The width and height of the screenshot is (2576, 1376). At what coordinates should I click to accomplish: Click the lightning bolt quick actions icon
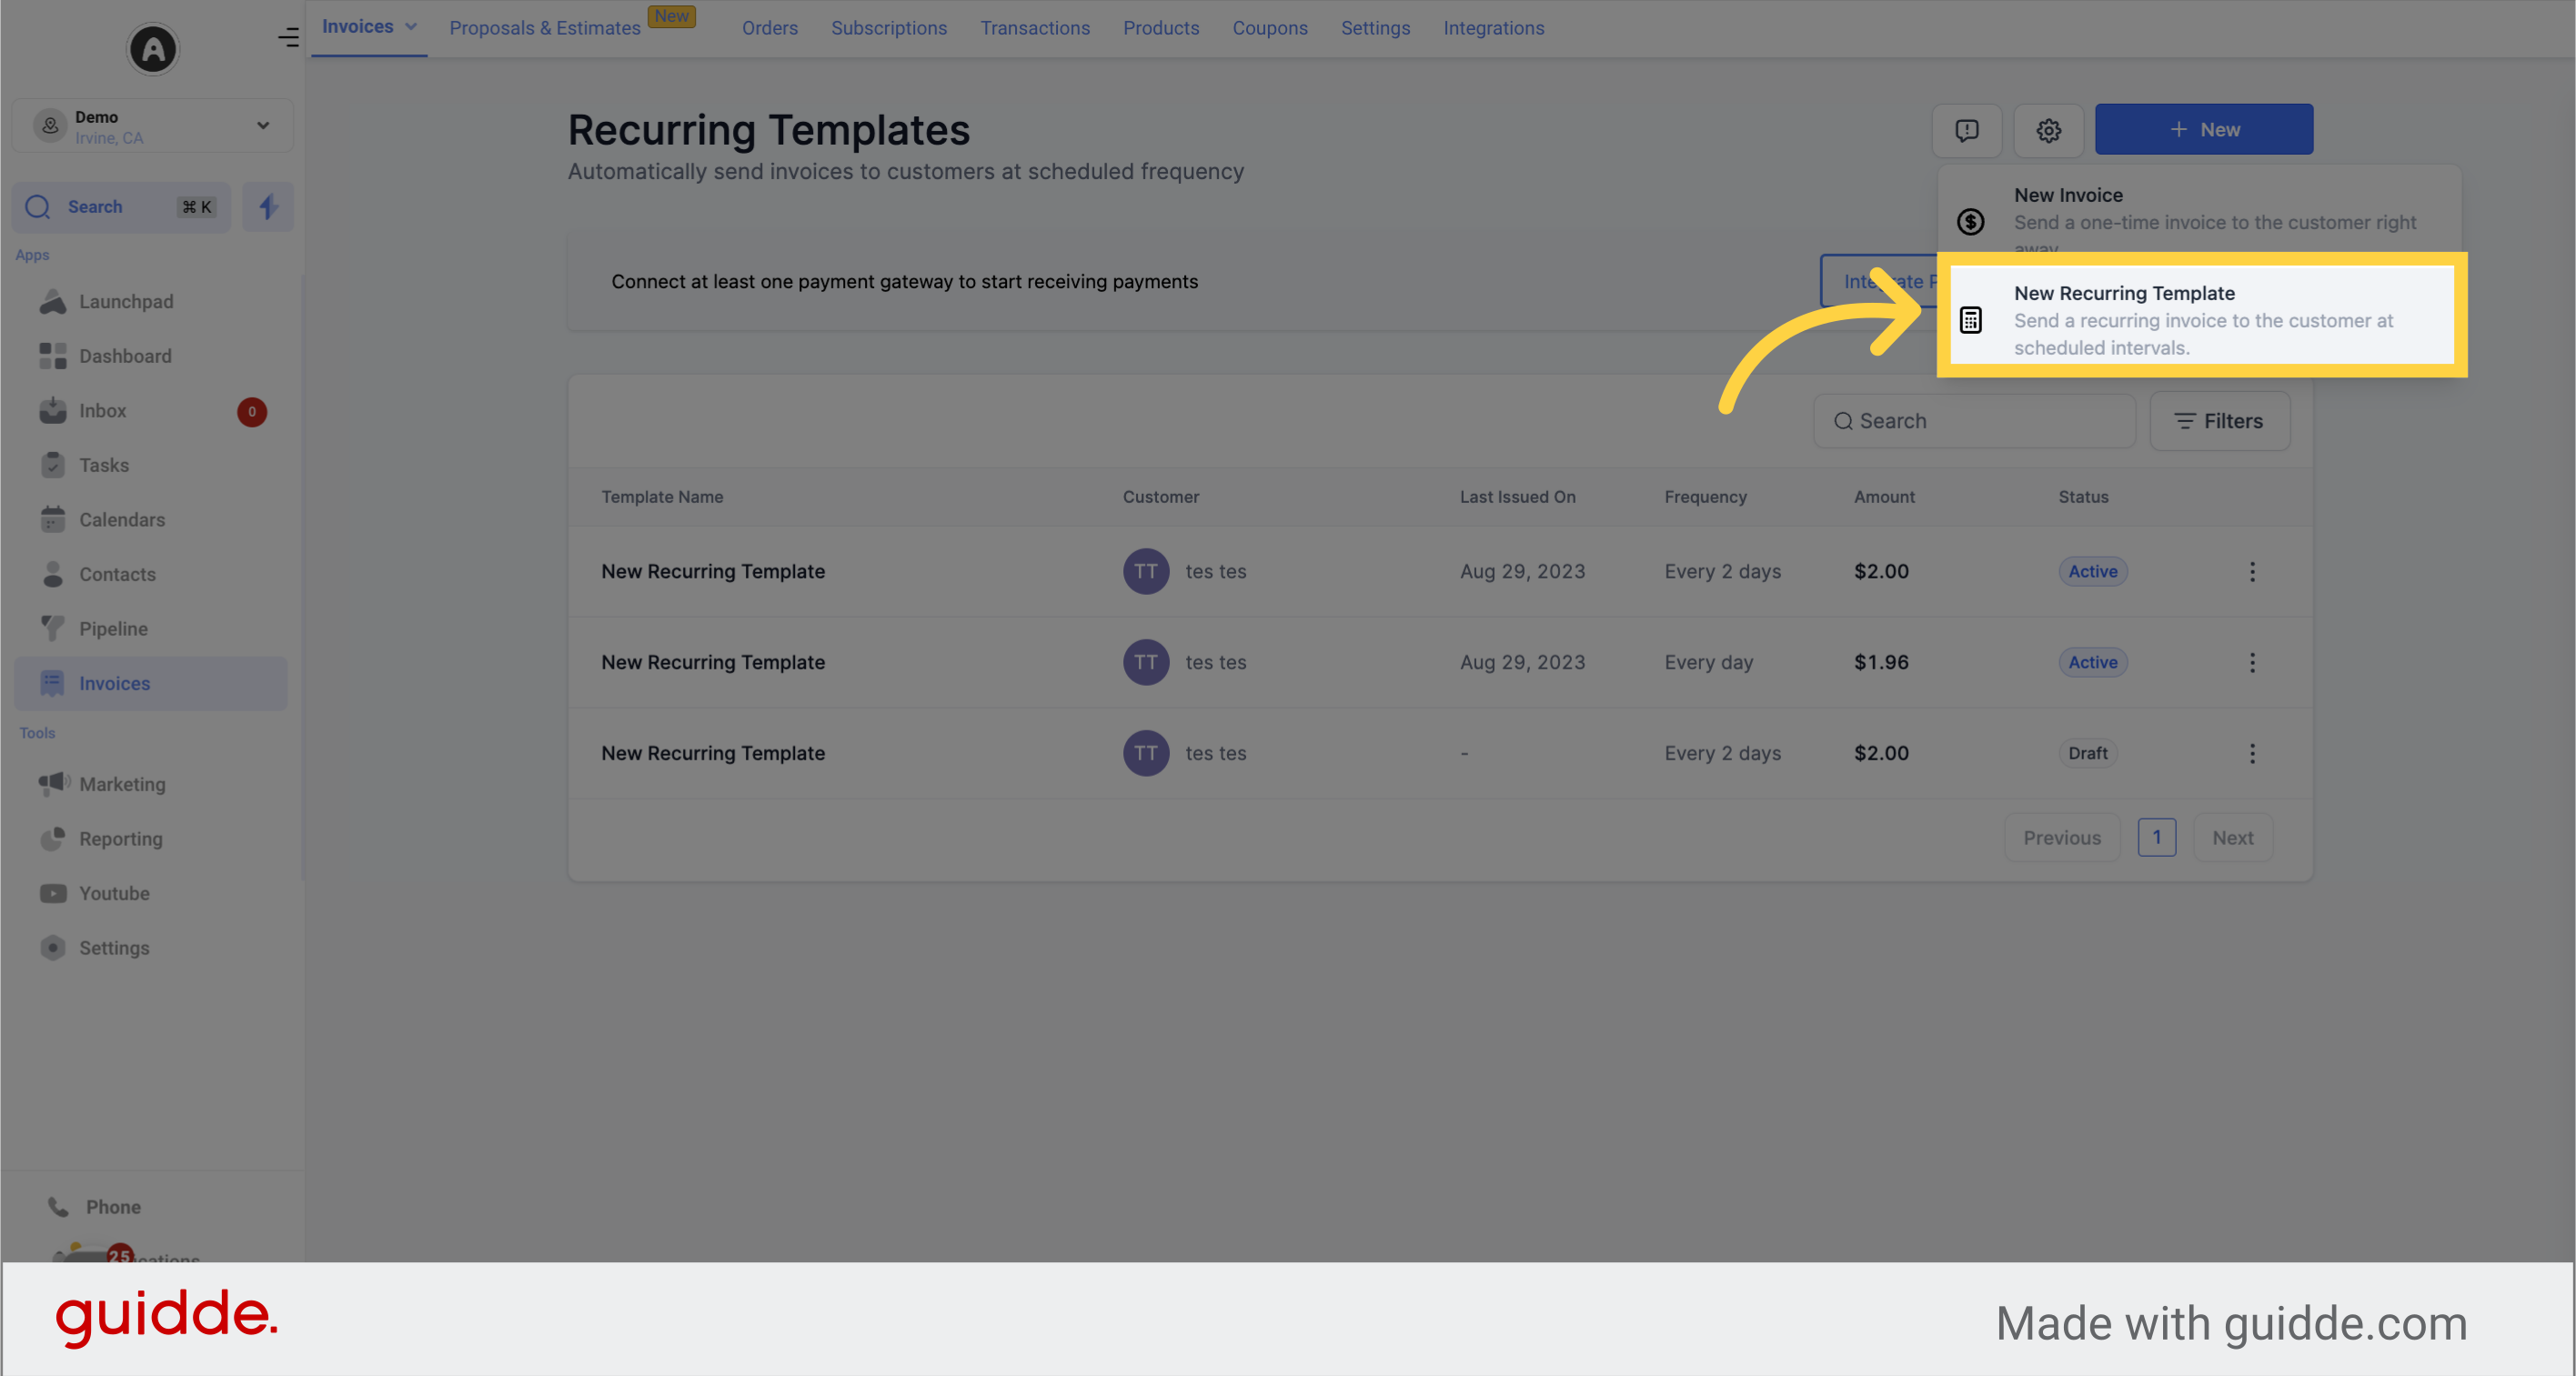pos(268,207)
